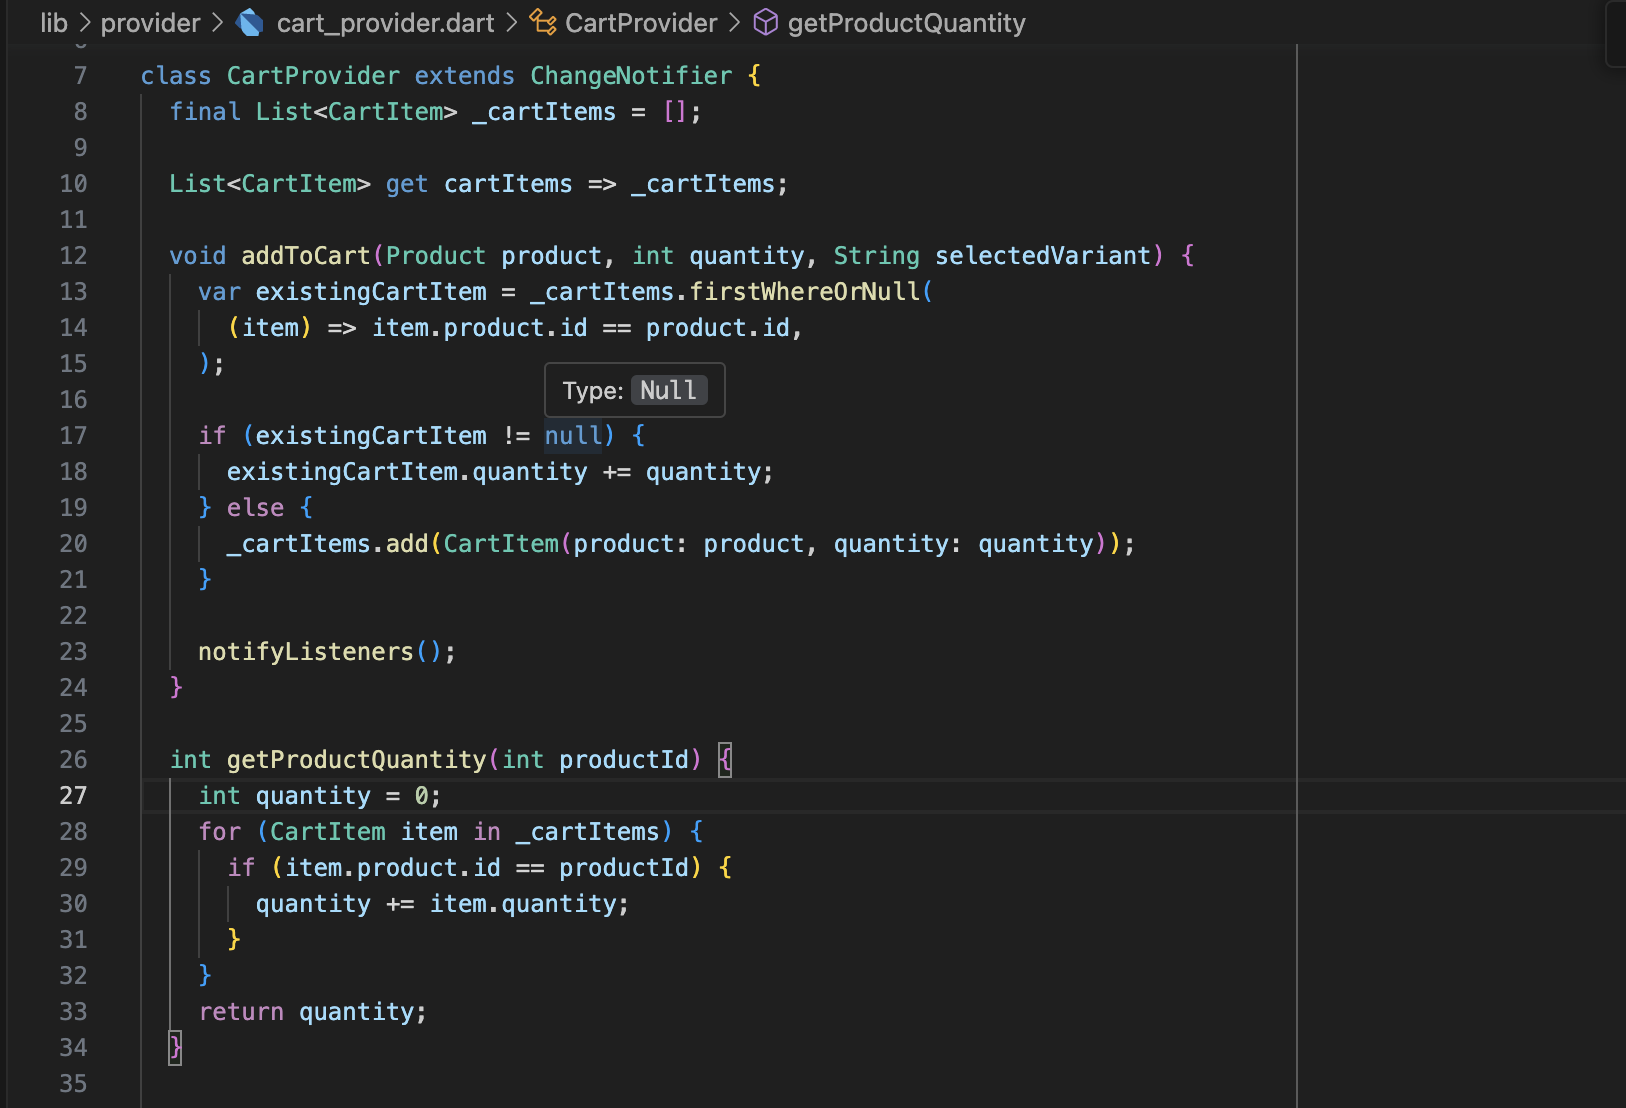The height and width of the screenshot is (1108, 1626).
Task: Click line number 12 in gutter
Action: tap(73, 256)
